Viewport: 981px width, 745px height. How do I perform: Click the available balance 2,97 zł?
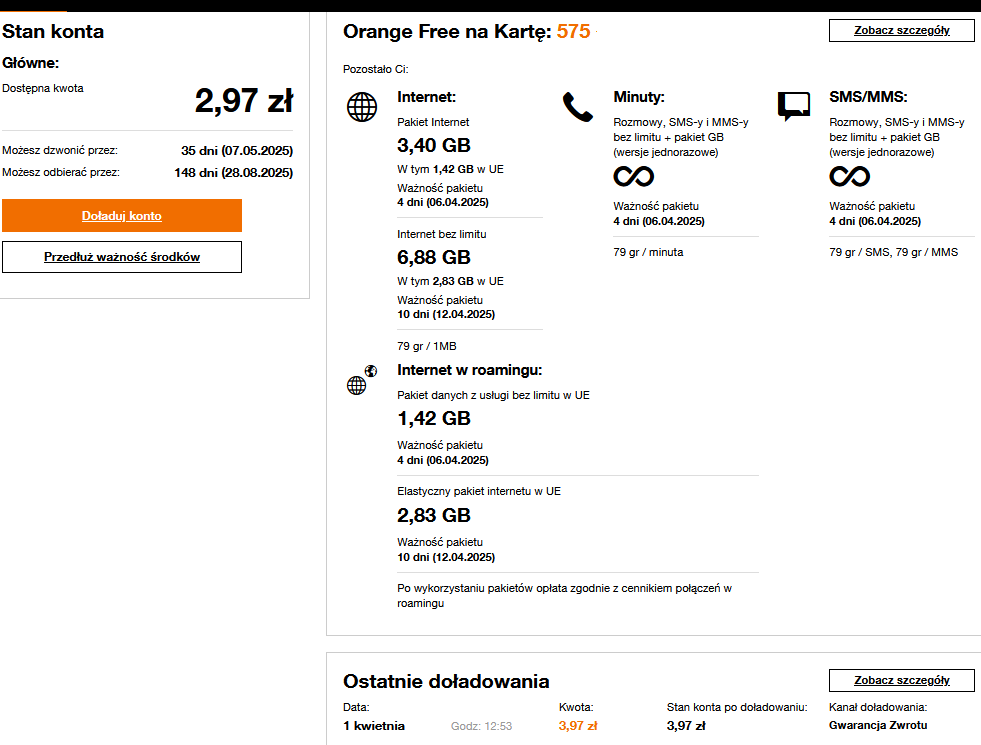(243, 101)
